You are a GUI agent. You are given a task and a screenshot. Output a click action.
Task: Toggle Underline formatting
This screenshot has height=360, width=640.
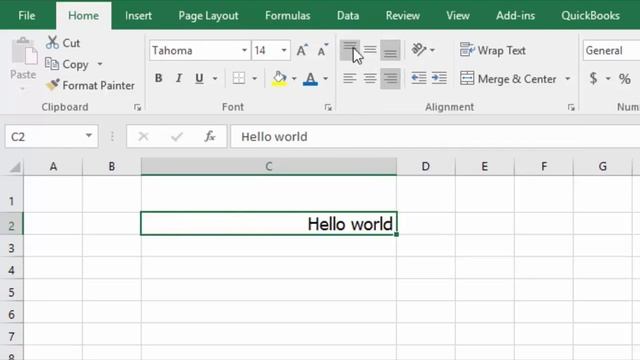point(199,78)
